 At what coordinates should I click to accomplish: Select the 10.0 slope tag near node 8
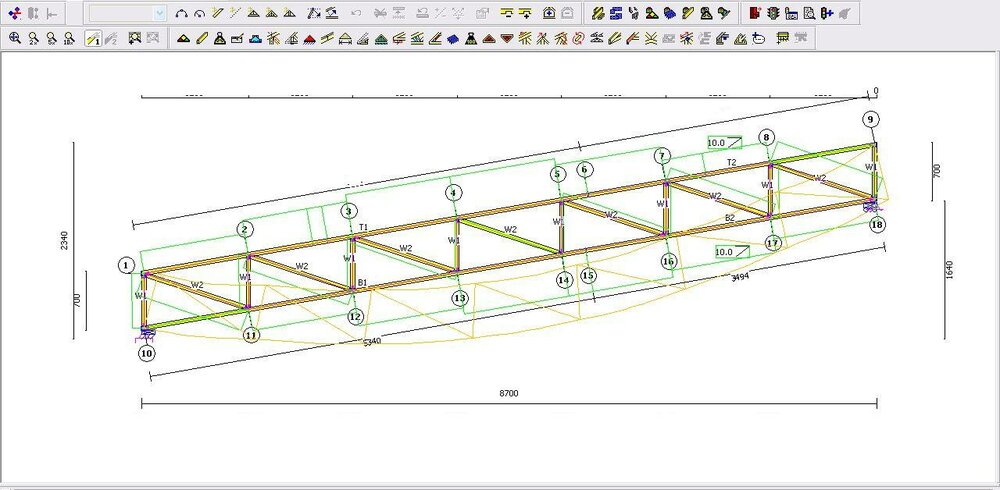click(718, 143)
